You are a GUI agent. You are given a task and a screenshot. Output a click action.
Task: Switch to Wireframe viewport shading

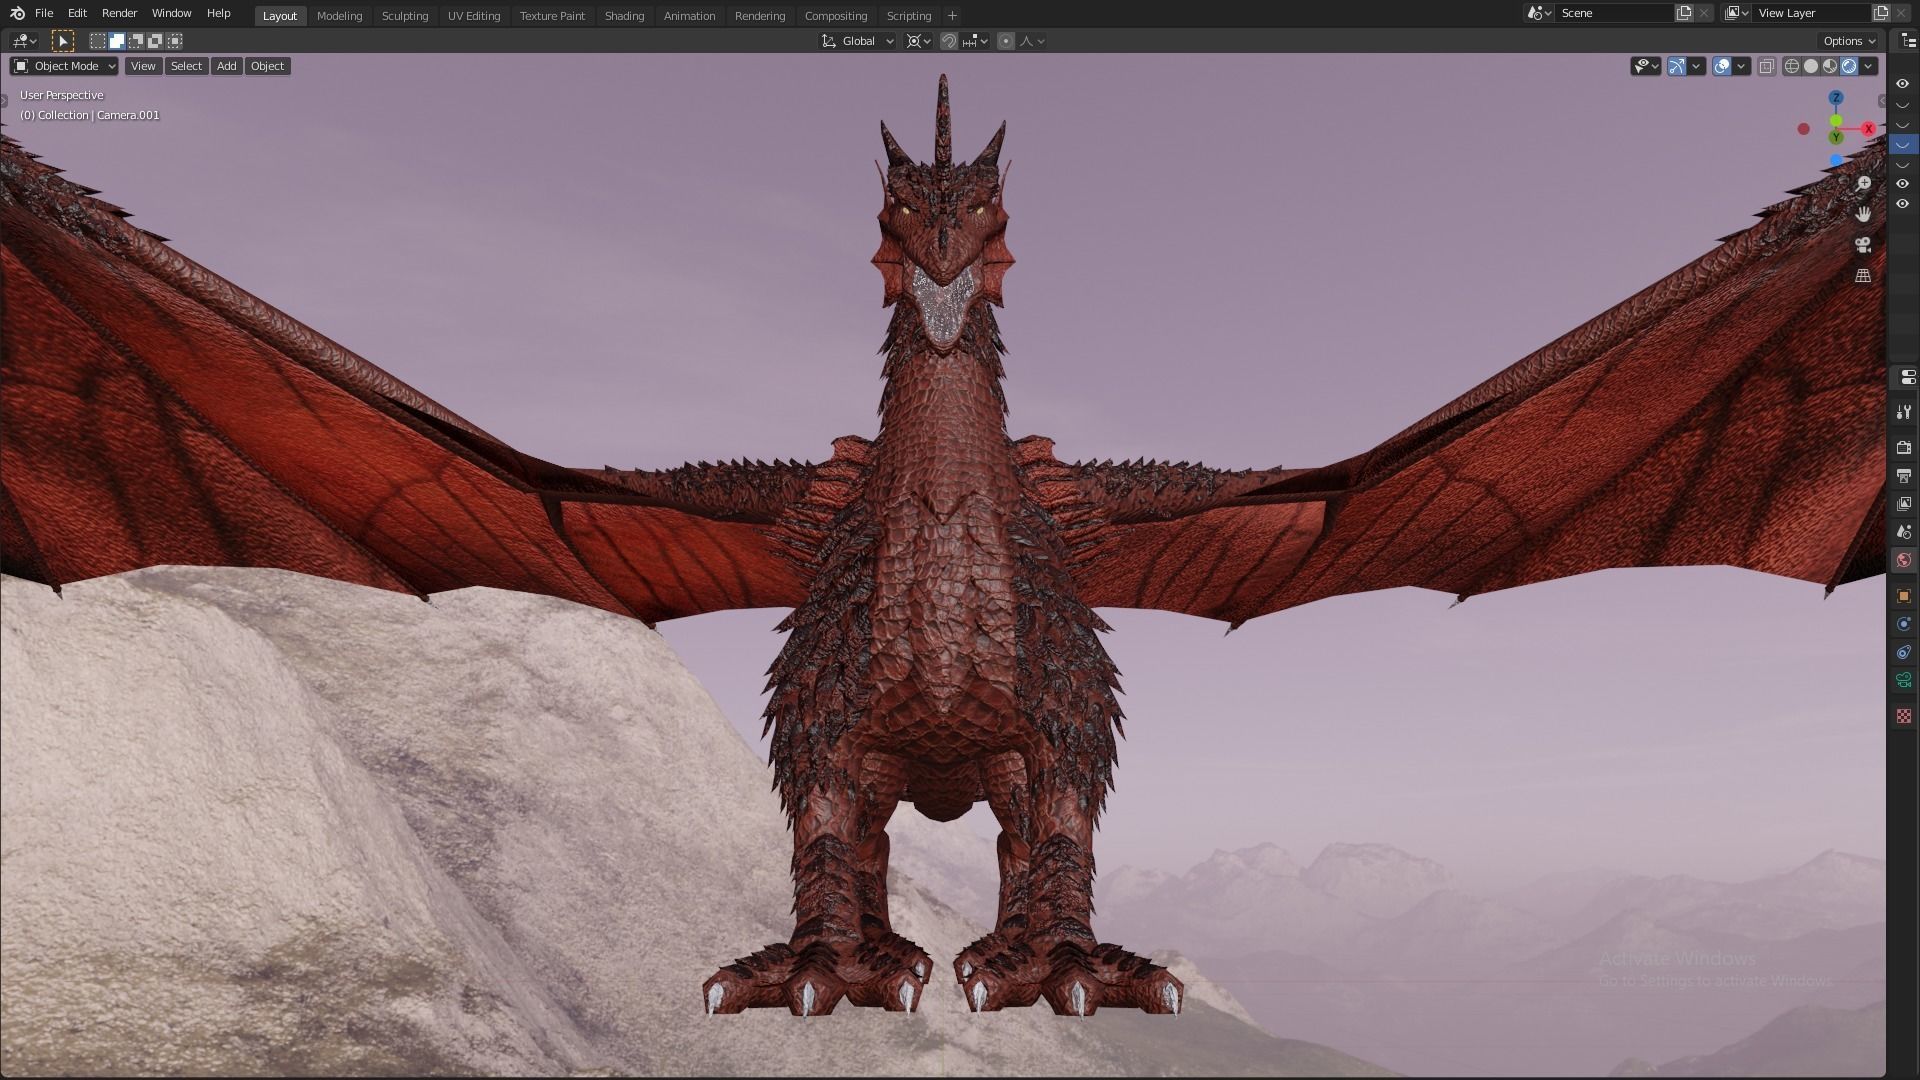pyautogui.click(x=1792, y=66)
